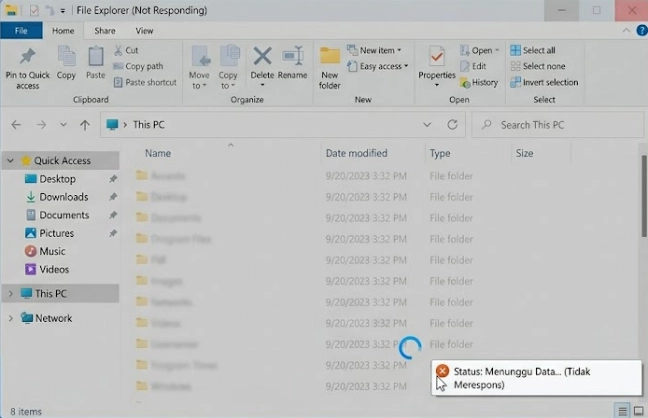Open file History
The image size is (648, 418).
[479, 82]
